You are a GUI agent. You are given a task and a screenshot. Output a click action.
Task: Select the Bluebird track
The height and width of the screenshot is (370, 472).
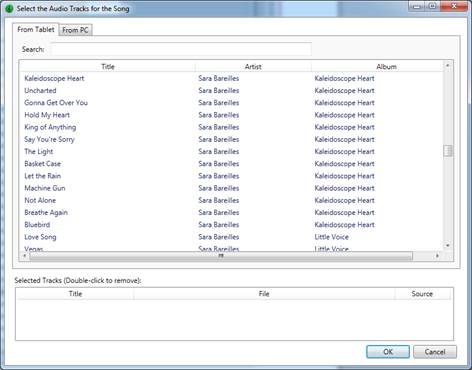coord(37,225)
